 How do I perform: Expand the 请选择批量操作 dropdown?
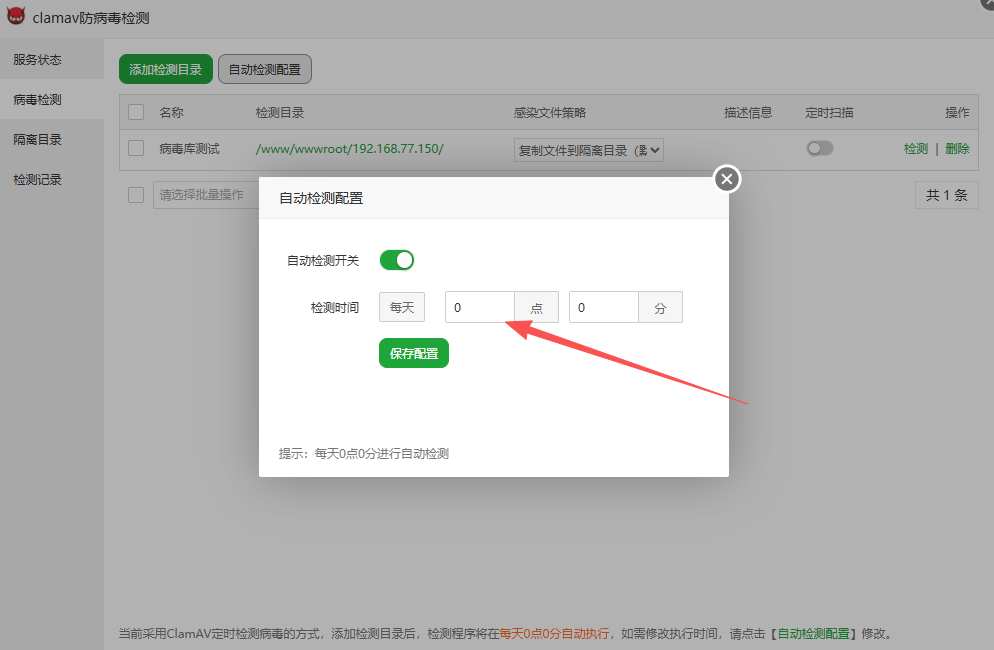205,195
